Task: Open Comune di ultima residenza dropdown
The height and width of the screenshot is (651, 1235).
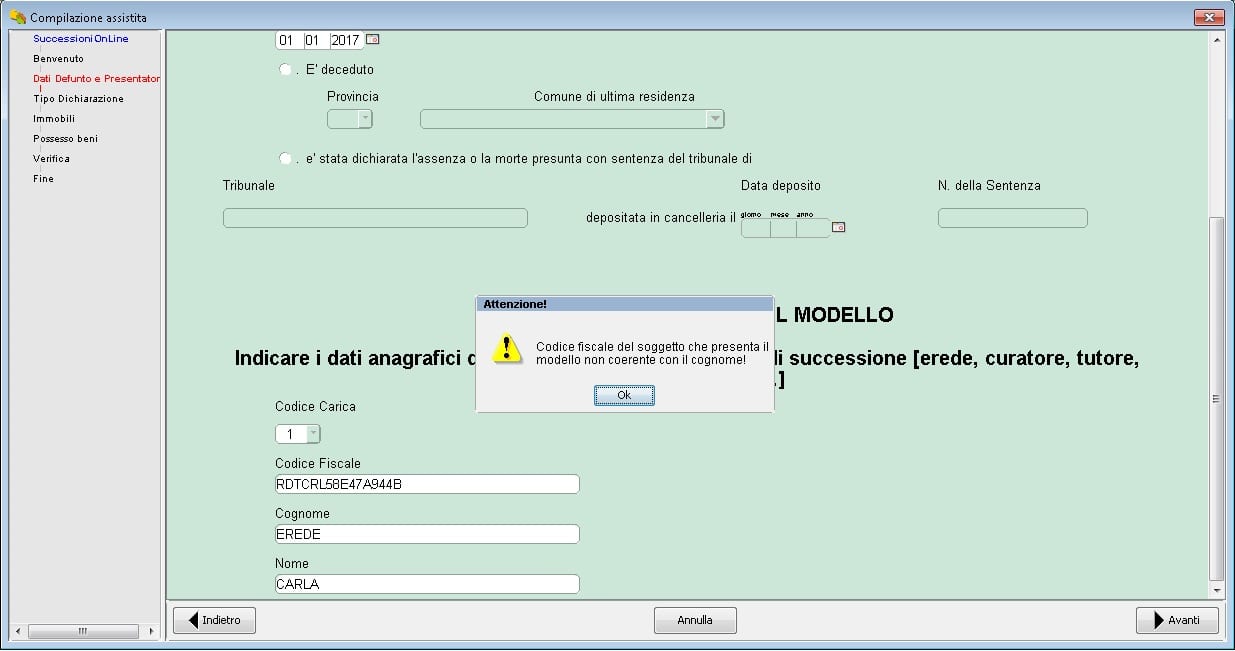Action: click(x=572, y=118)
